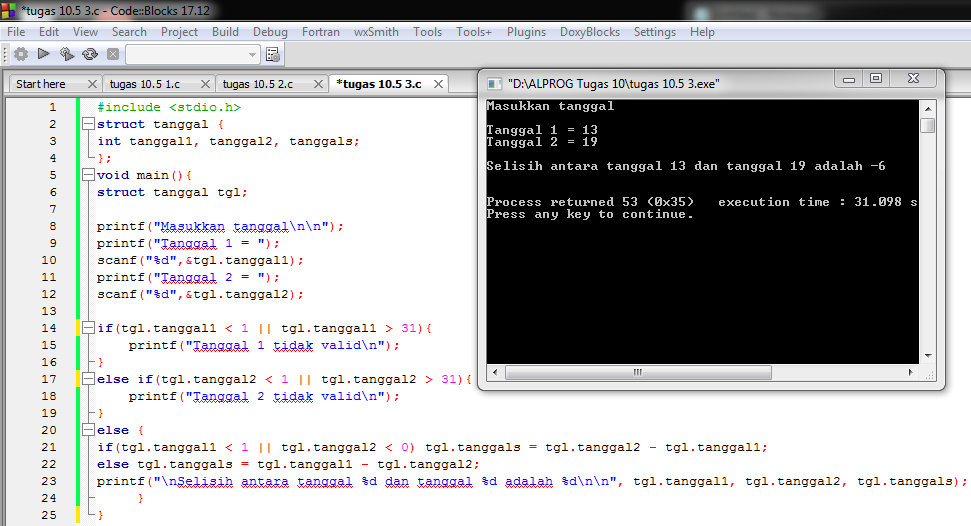Viewport: 971px width, 526px height.
Task: Click the show target dialog icon
Action: tap(272, 55)
